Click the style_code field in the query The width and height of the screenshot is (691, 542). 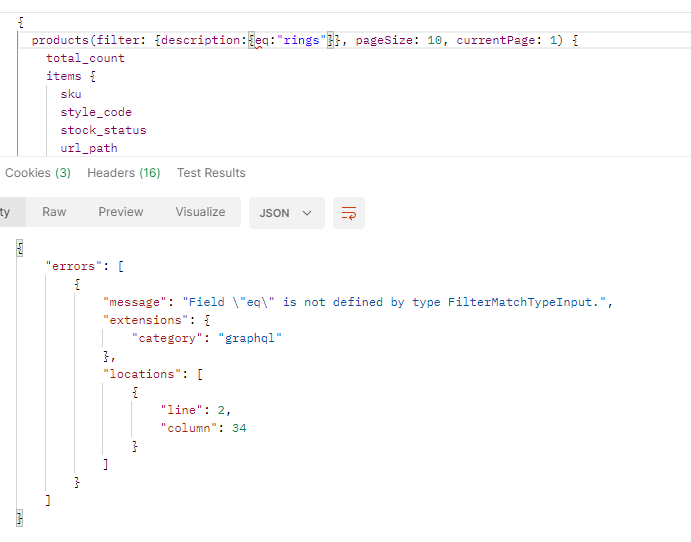[96, 113]
